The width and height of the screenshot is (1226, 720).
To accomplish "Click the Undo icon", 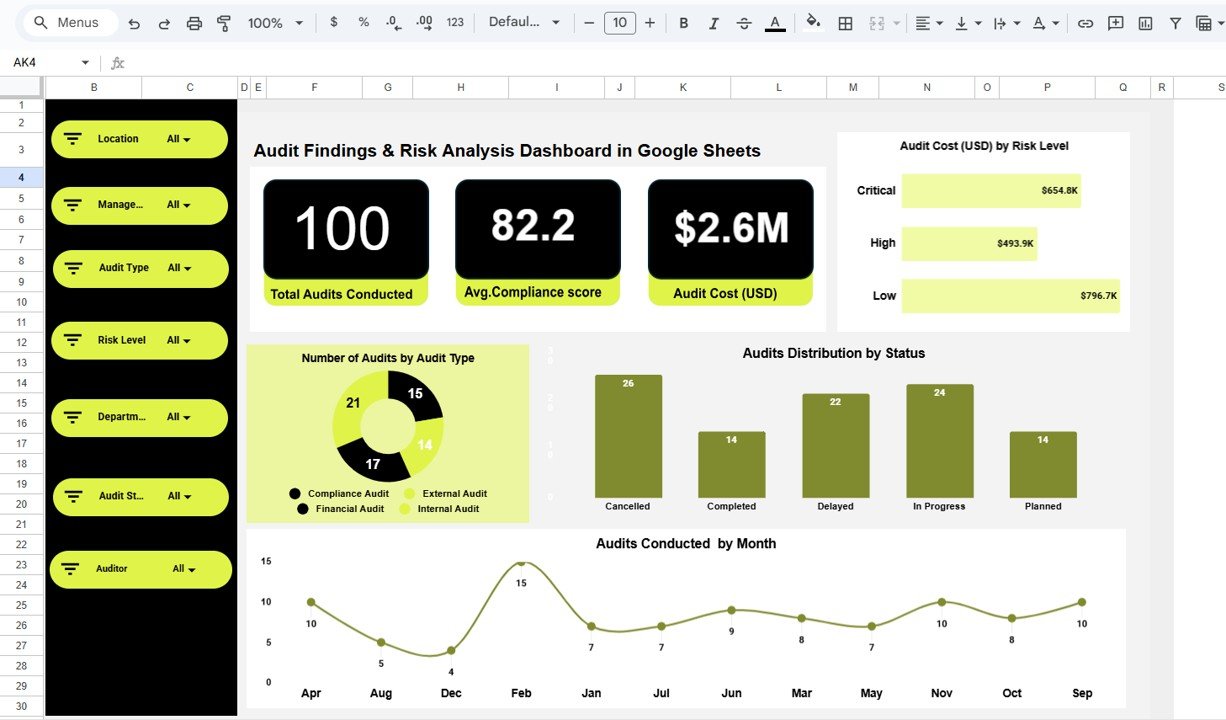I will [135, 22].
